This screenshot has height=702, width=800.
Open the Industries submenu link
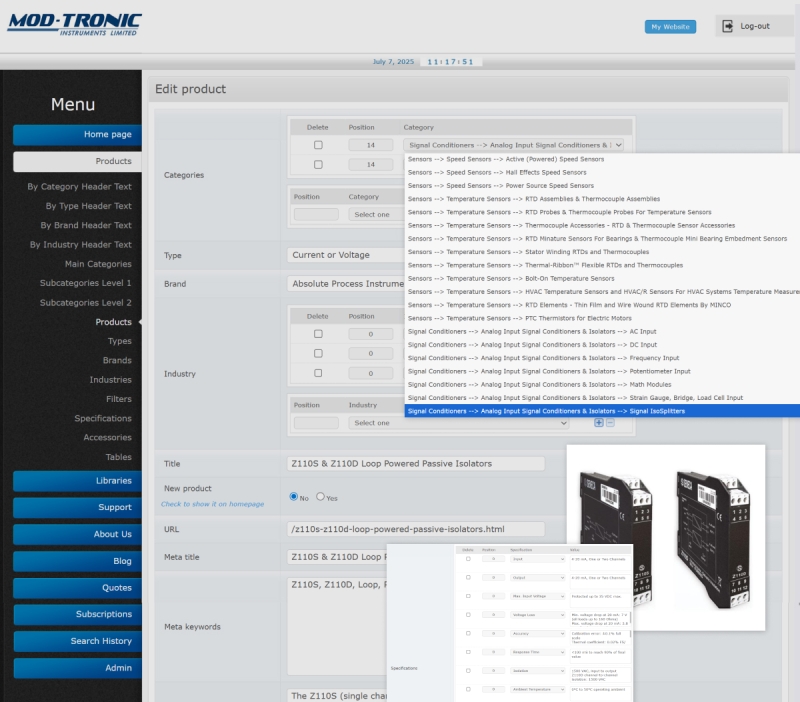coord(111,380)
